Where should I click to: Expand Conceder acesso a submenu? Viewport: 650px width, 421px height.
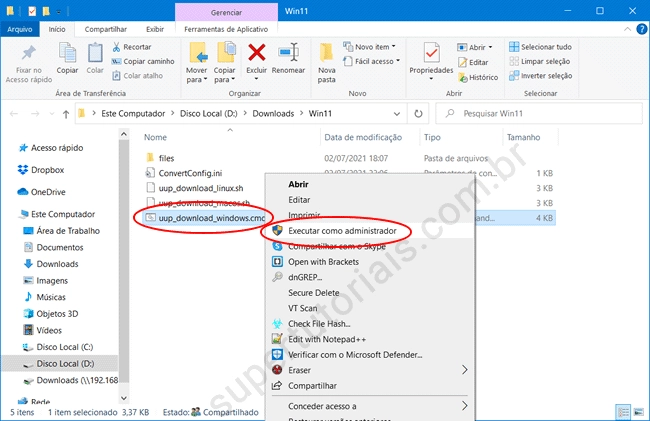[x=465, y=406]
